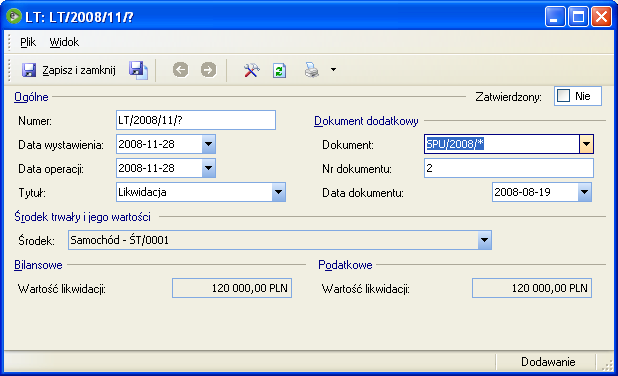This screenshot has height=376, width=618.
Task: Click the Dodawanie status bar text
Action: [x=548, y=362]
